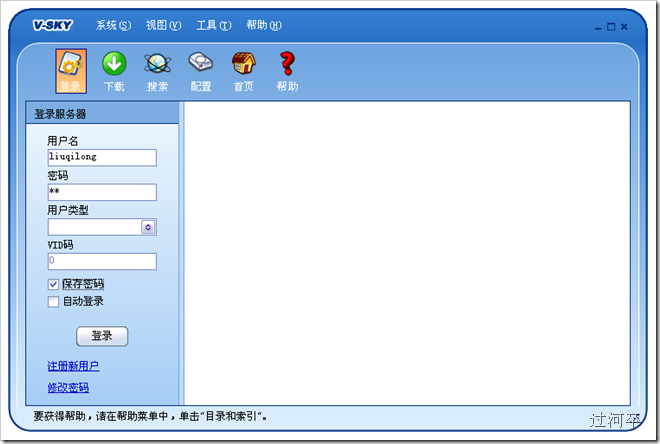Close the V-SKY window
660x444 pixels.
(x=624, y=27)
